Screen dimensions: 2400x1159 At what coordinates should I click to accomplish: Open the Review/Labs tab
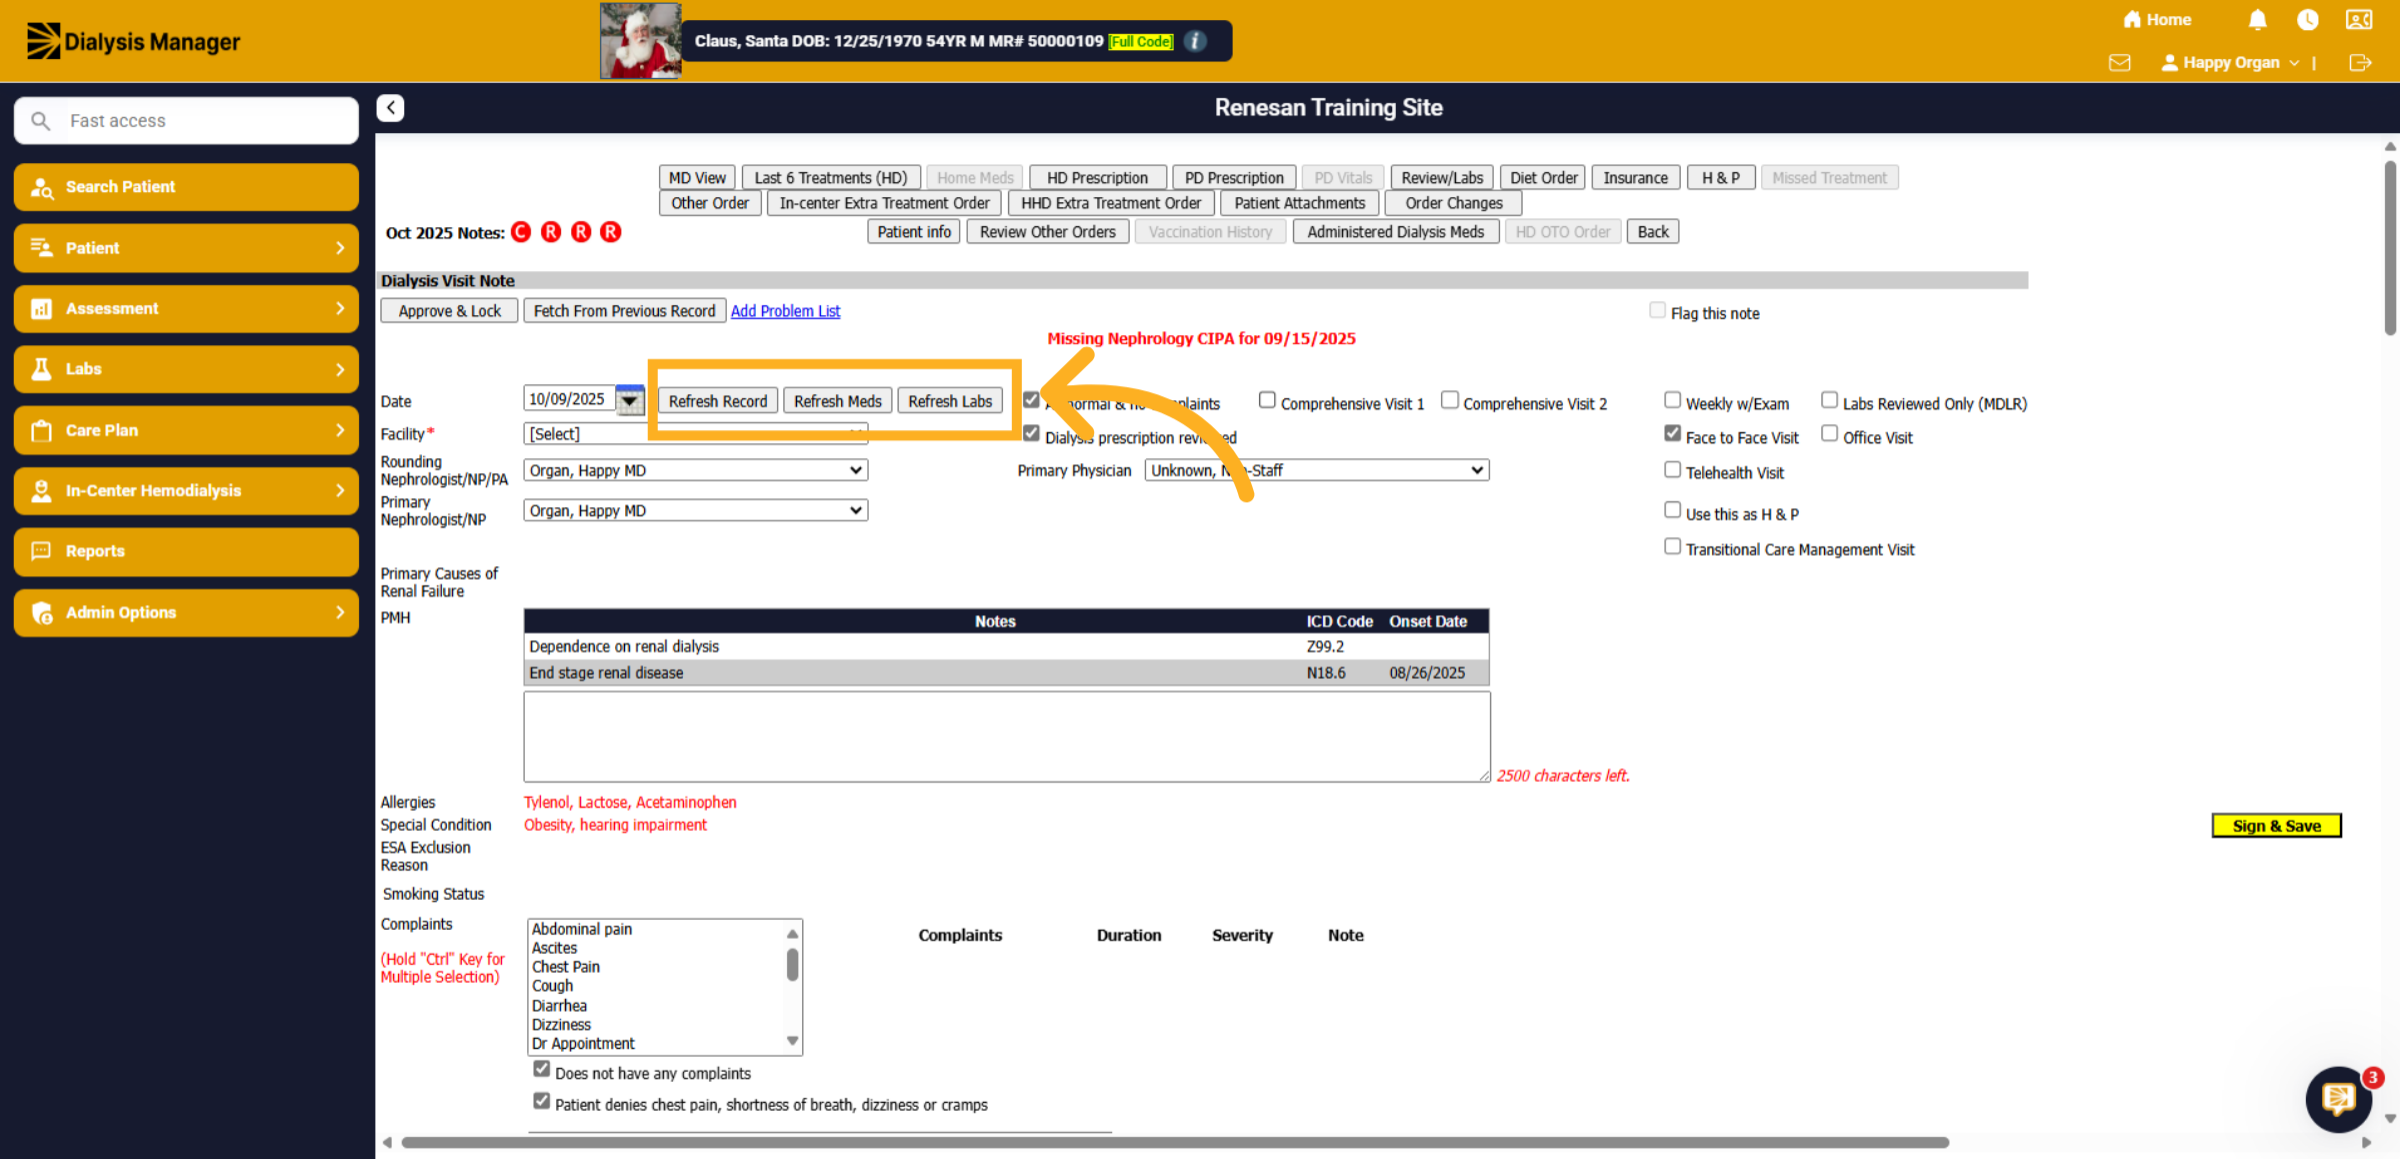pyautogui.click(x=1442, y=178)
